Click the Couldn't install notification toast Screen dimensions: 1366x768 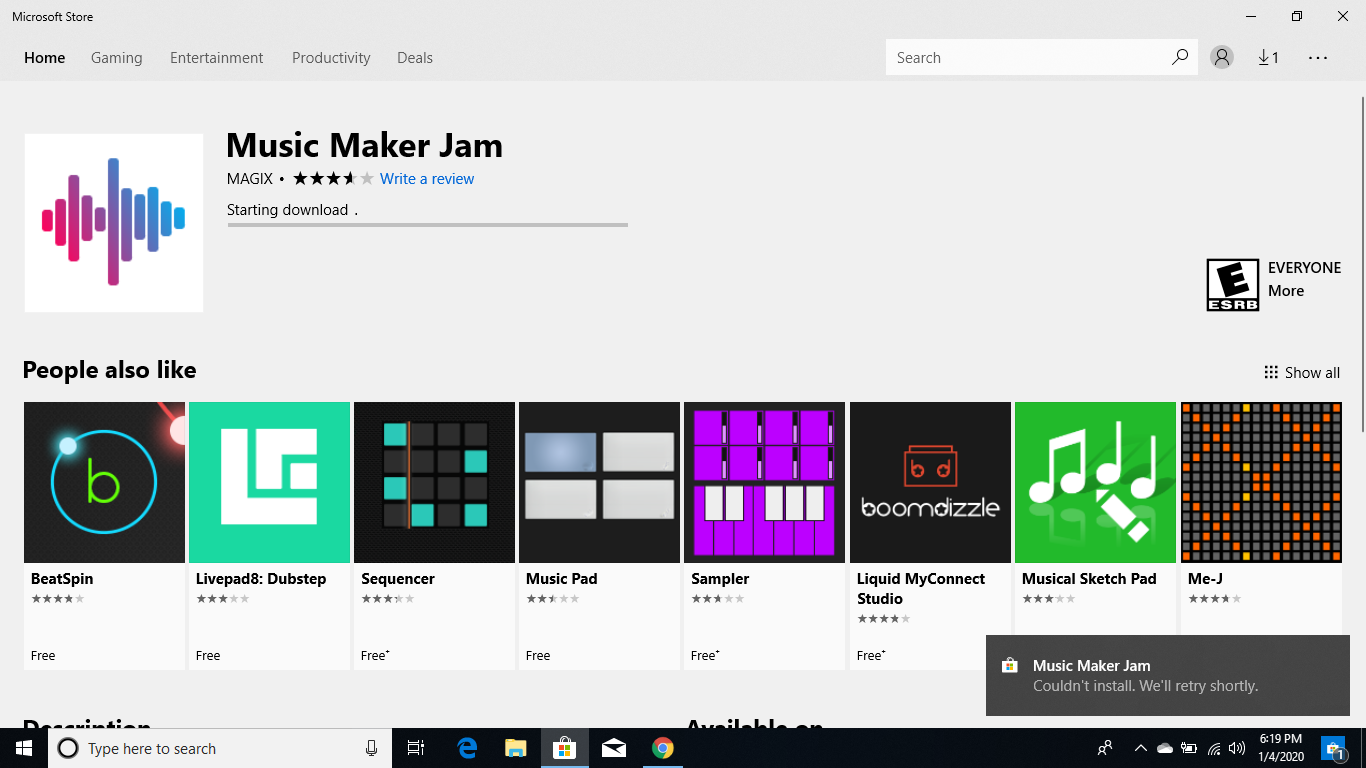click(1168, 675)
